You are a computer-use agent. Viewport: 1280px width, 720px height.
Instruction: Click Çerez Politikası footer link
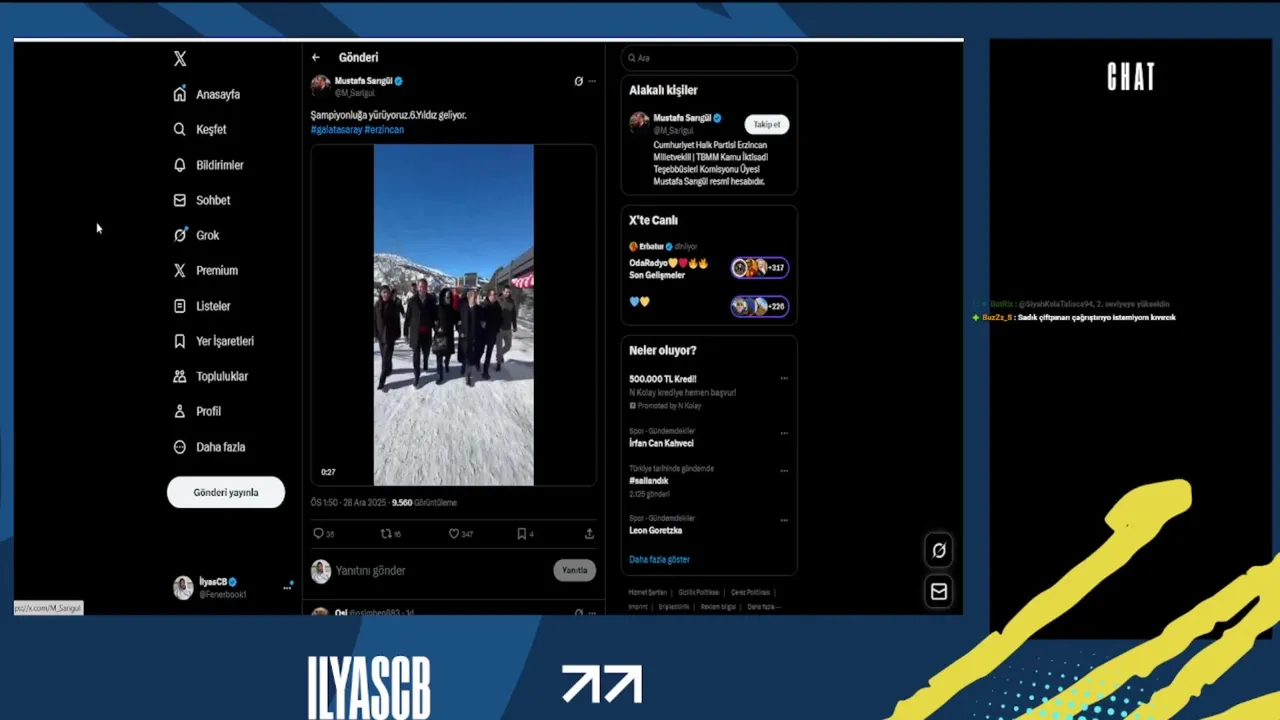pos(750,593)
